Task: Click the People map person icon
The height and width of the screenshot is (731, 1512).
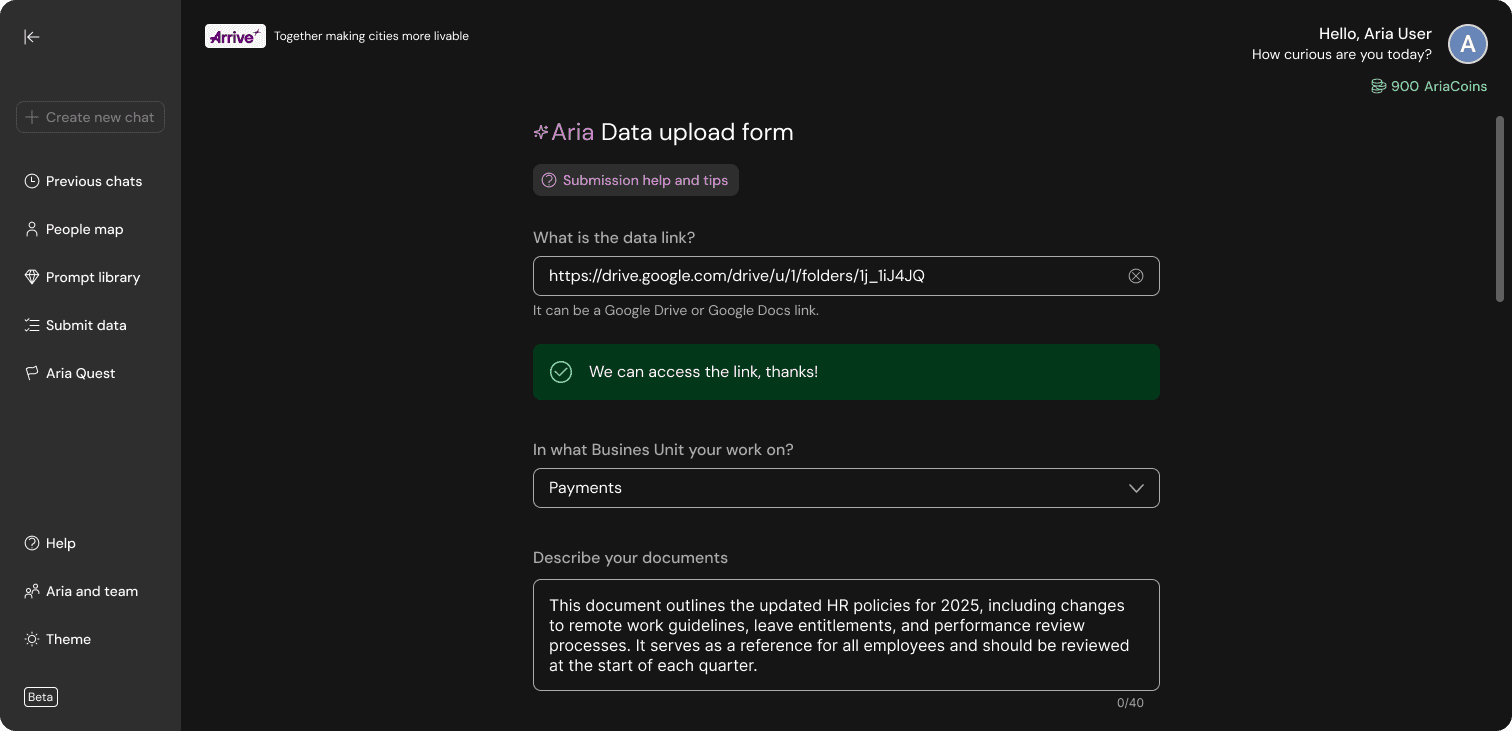Action: click(32, 229)
